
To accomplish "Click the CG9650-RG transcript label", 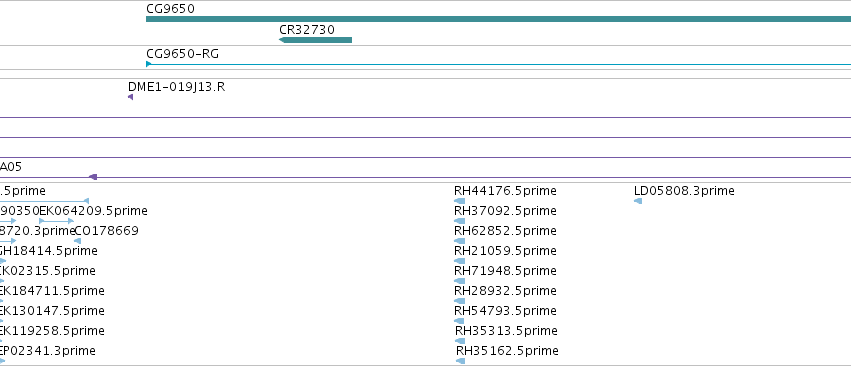I will point(182,54).
